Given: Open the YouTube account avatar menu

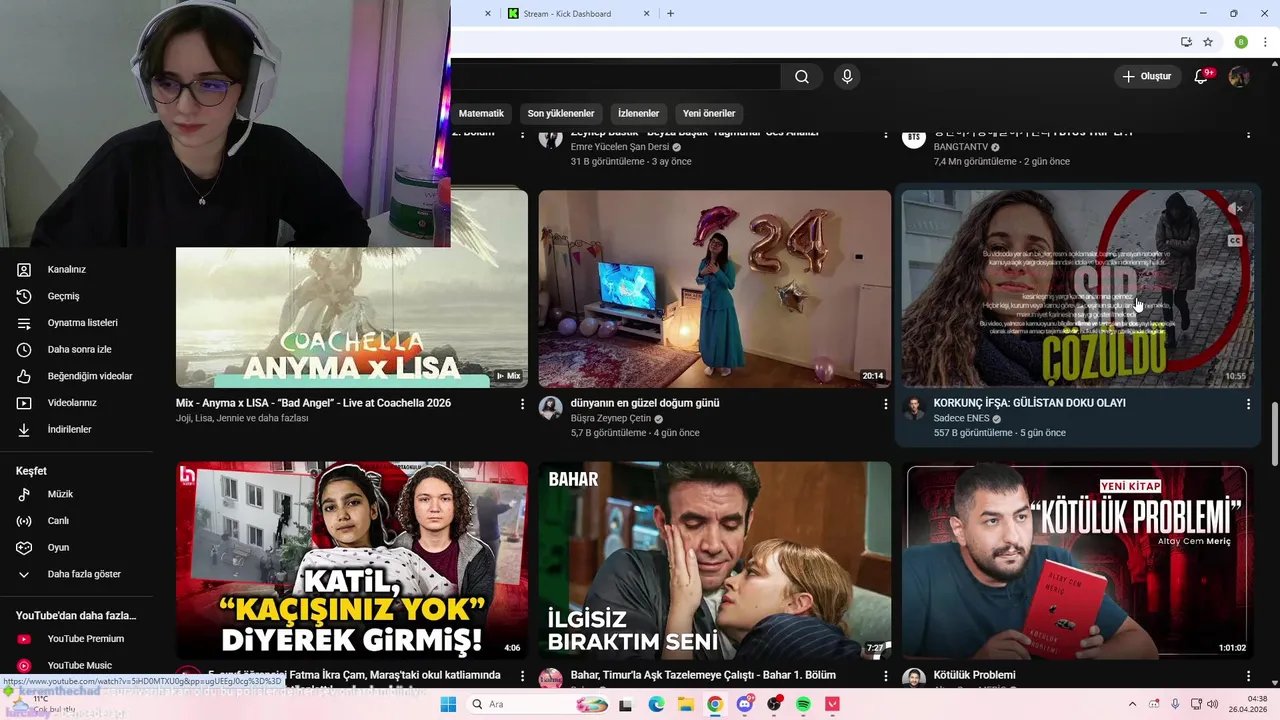Looking at the screenshot, I should tap(1239, 77).
